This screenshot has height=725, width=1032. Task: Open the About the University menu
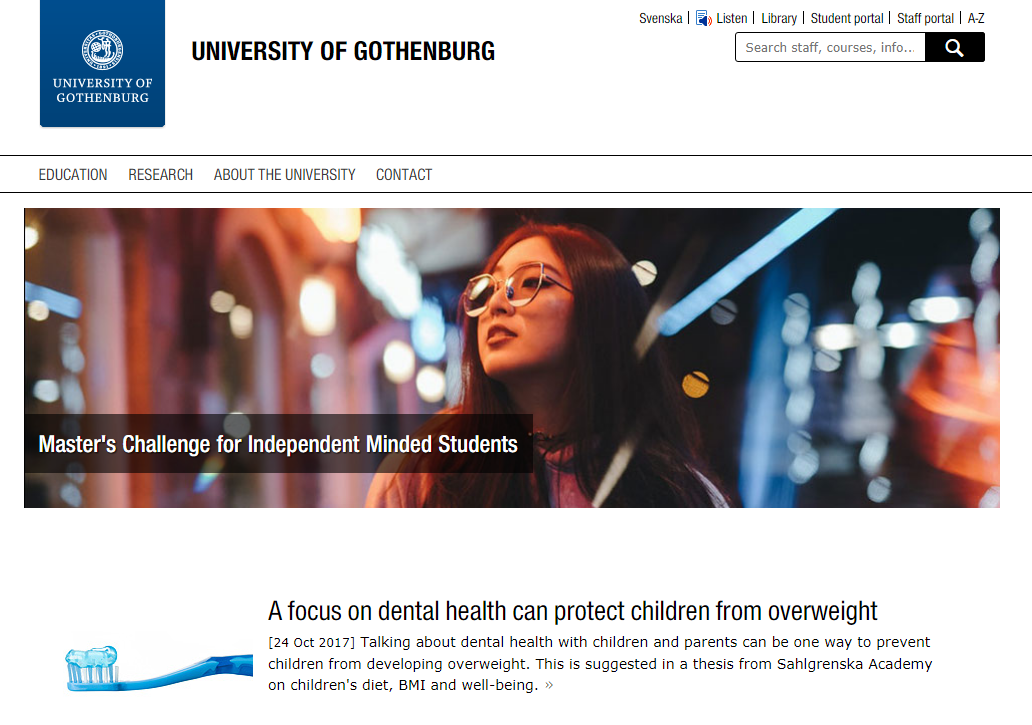point(284,175)
